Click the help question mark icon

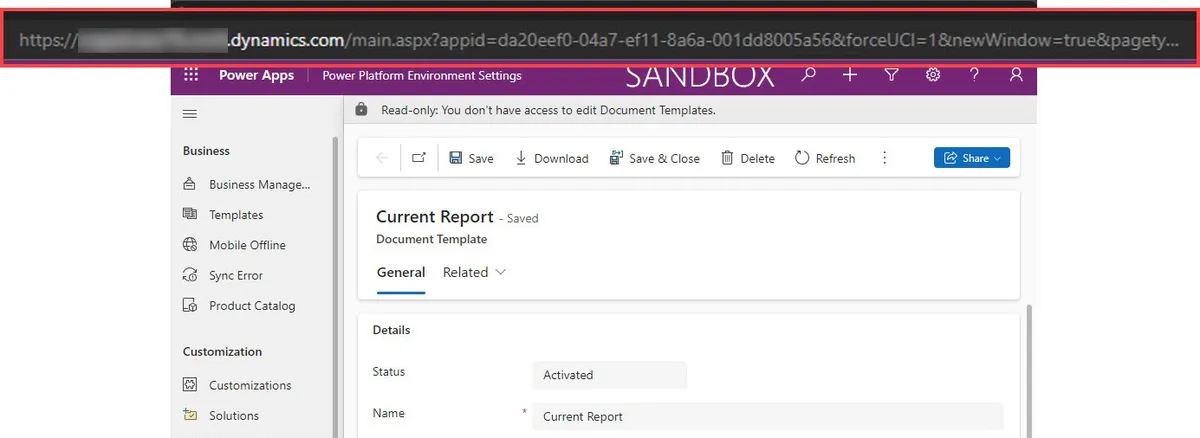point(974,75)
